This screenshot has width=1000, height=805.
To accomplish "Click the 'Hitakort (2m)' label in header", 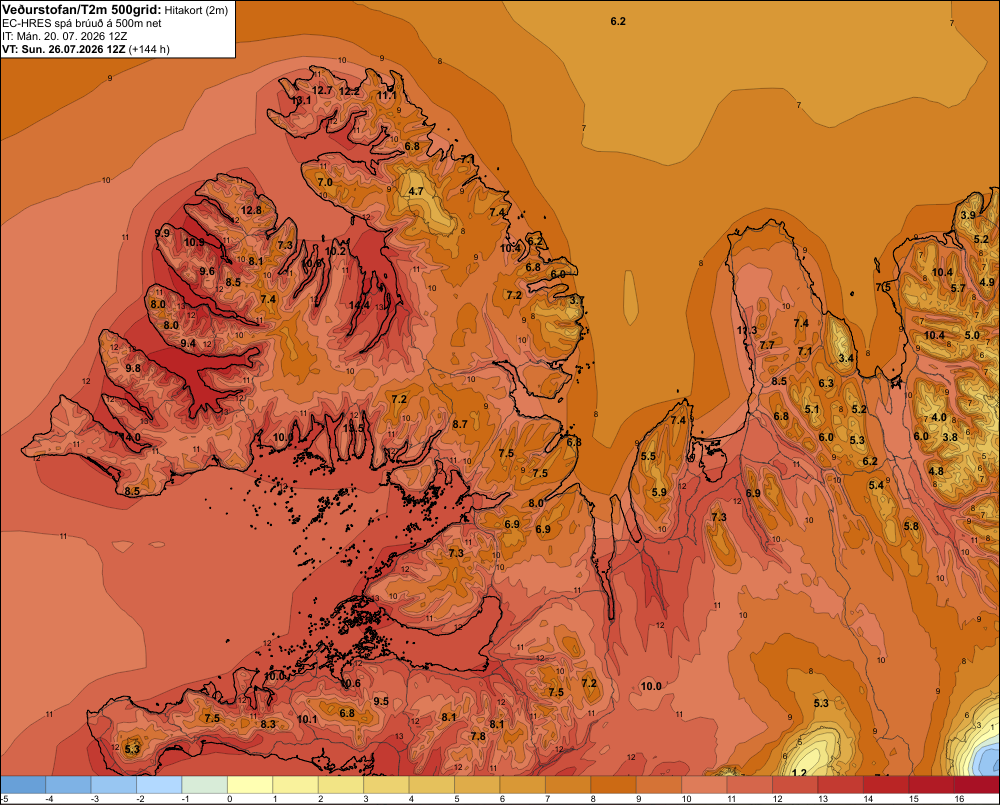I will pyautogui.click(x=196, y=10).
